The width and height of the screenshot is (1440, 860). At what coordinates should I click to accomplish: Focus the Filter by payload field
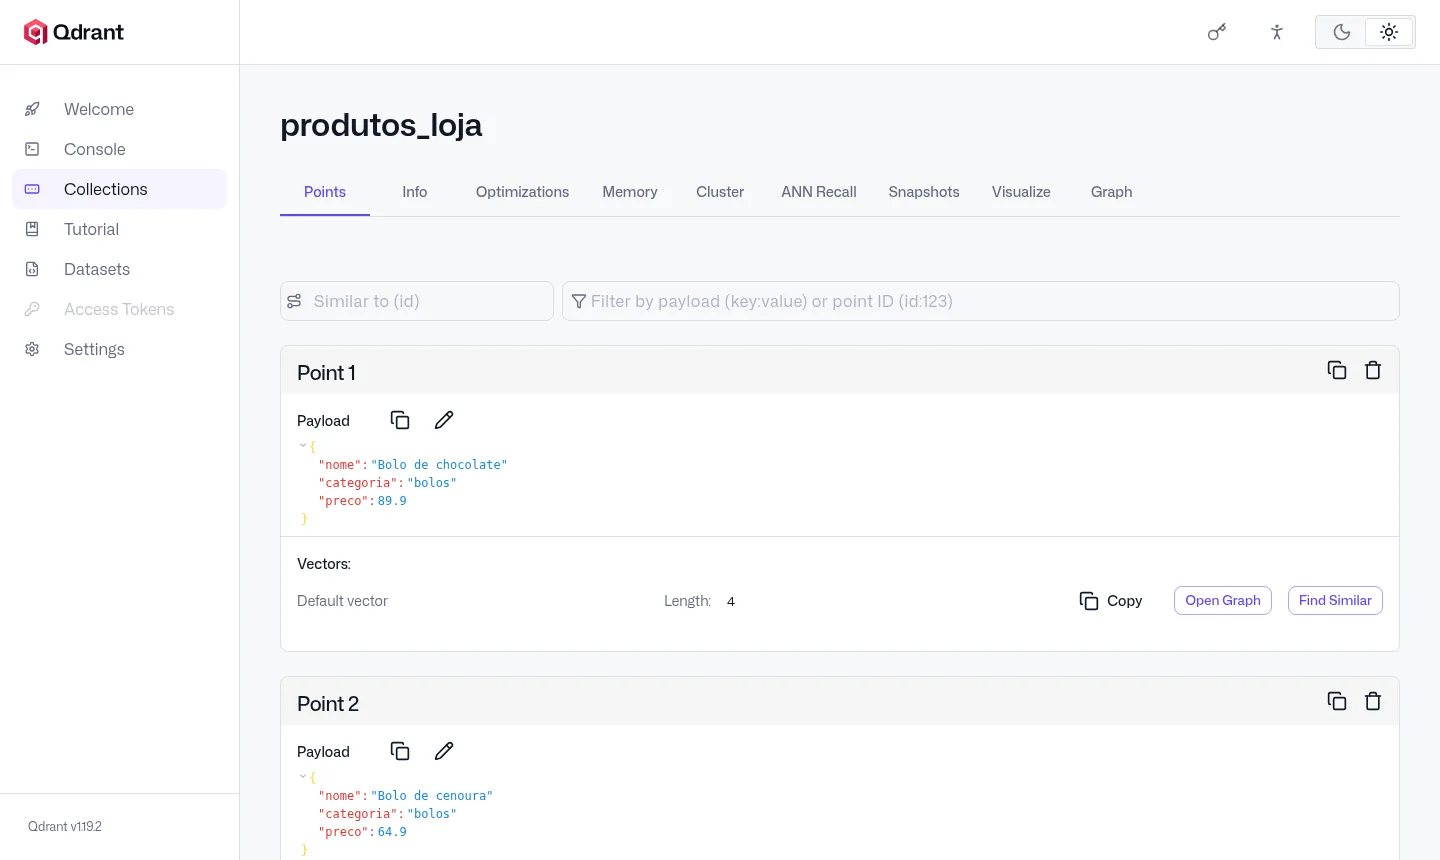point(981,301)
